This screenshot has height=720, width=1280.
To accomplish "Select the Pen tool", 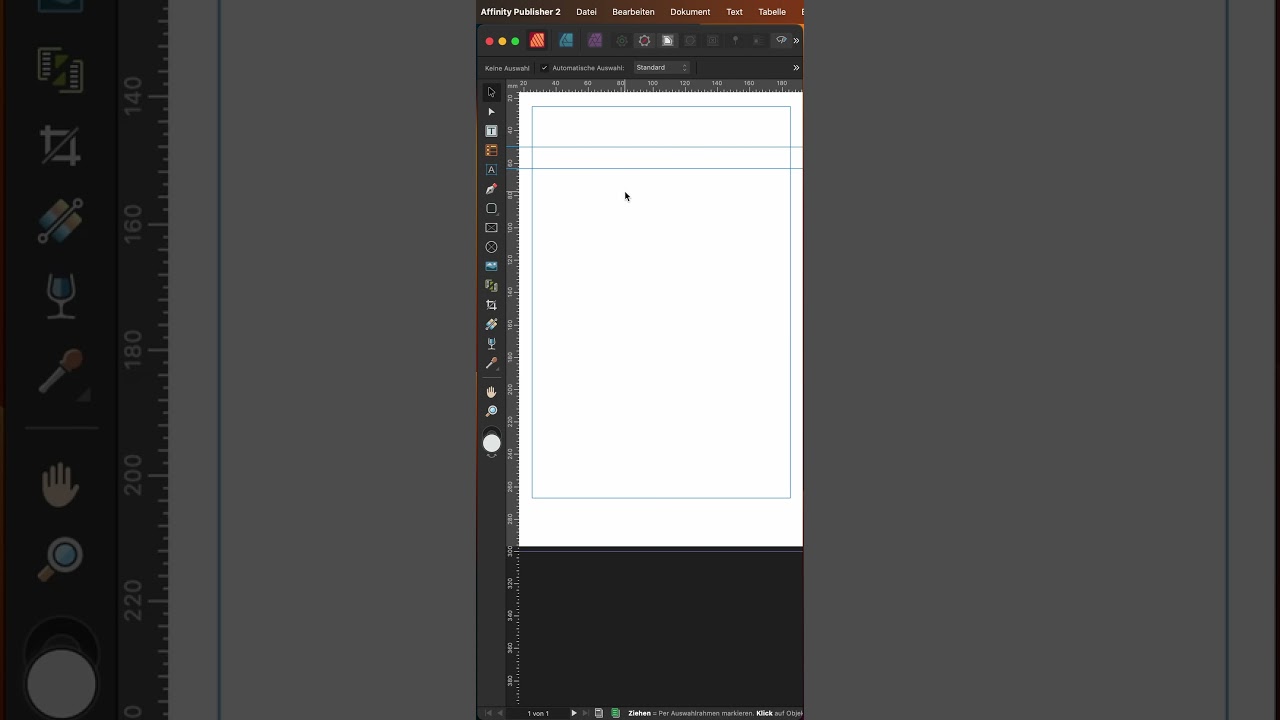I will (x=491, y=189).
